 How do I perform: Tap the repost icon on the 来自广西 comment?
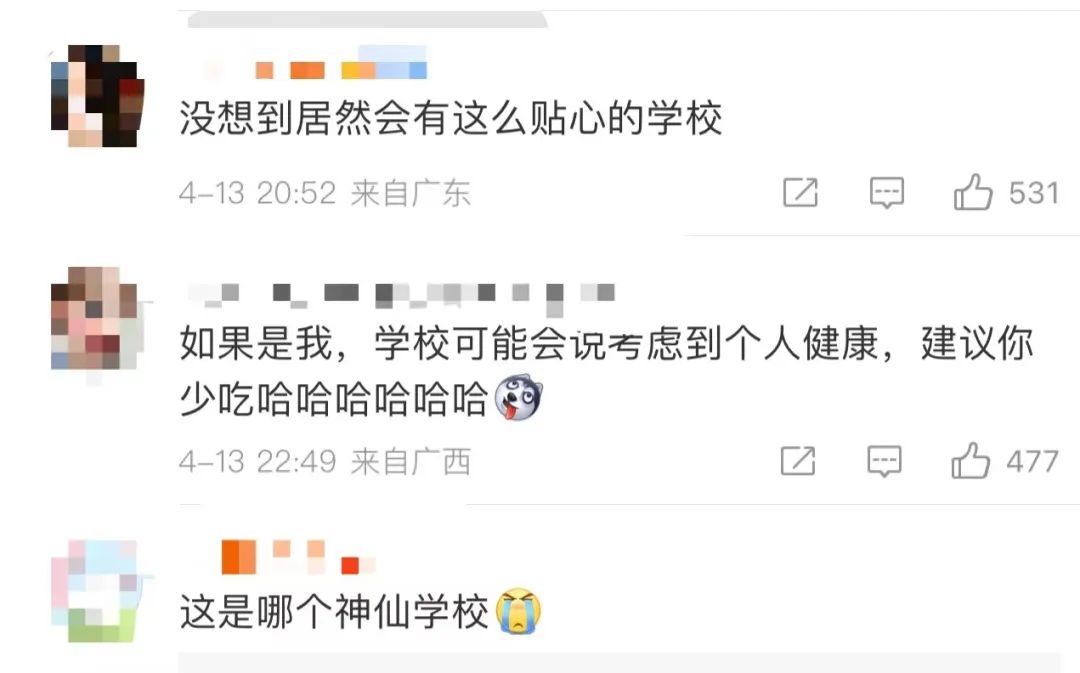pyautogui.click(x=798, y=461)
